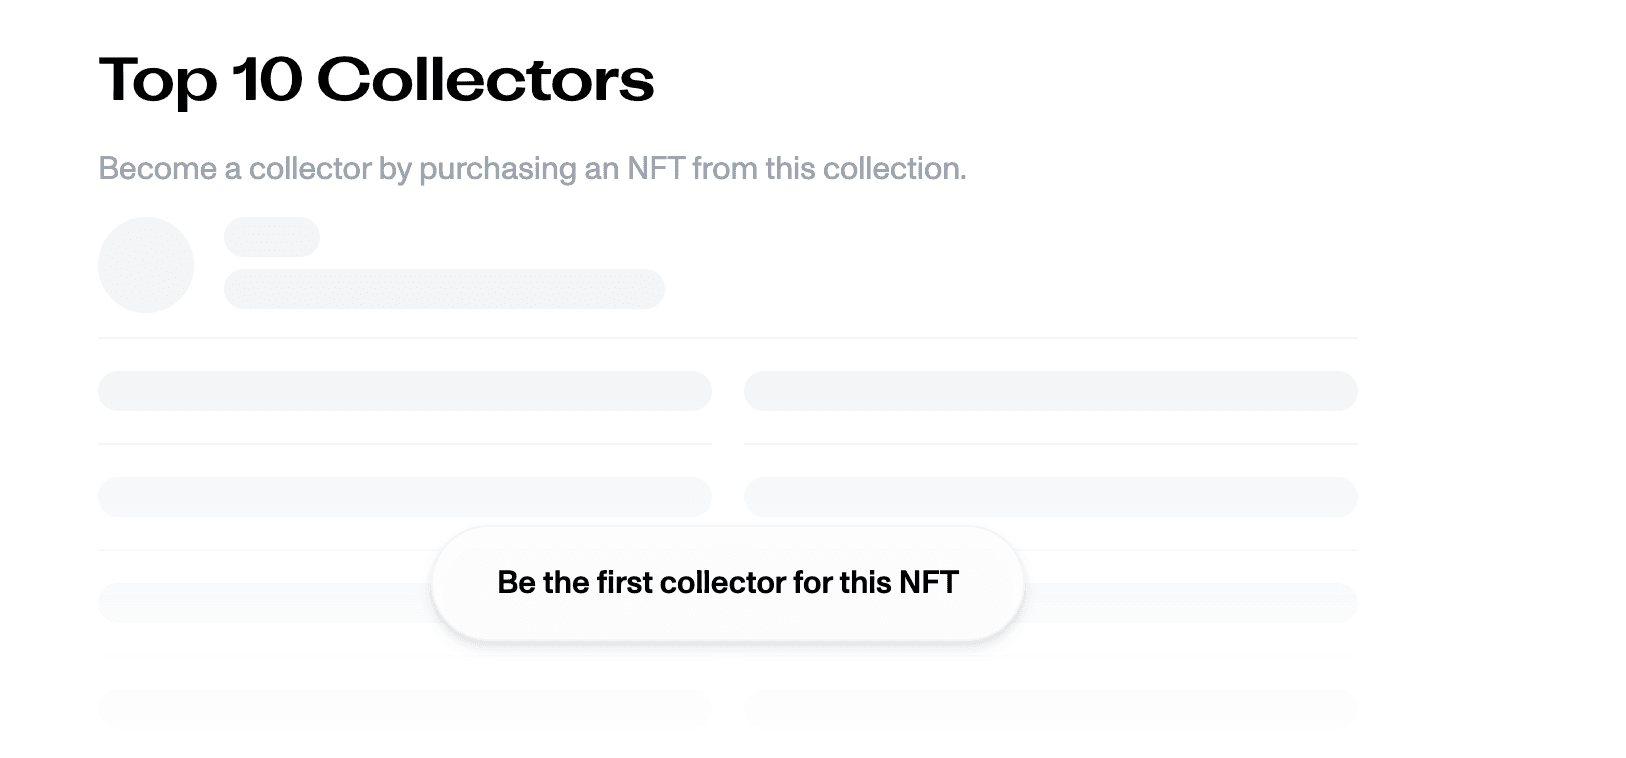Click the word 'Collectors' in the heading

coord(486,80)
